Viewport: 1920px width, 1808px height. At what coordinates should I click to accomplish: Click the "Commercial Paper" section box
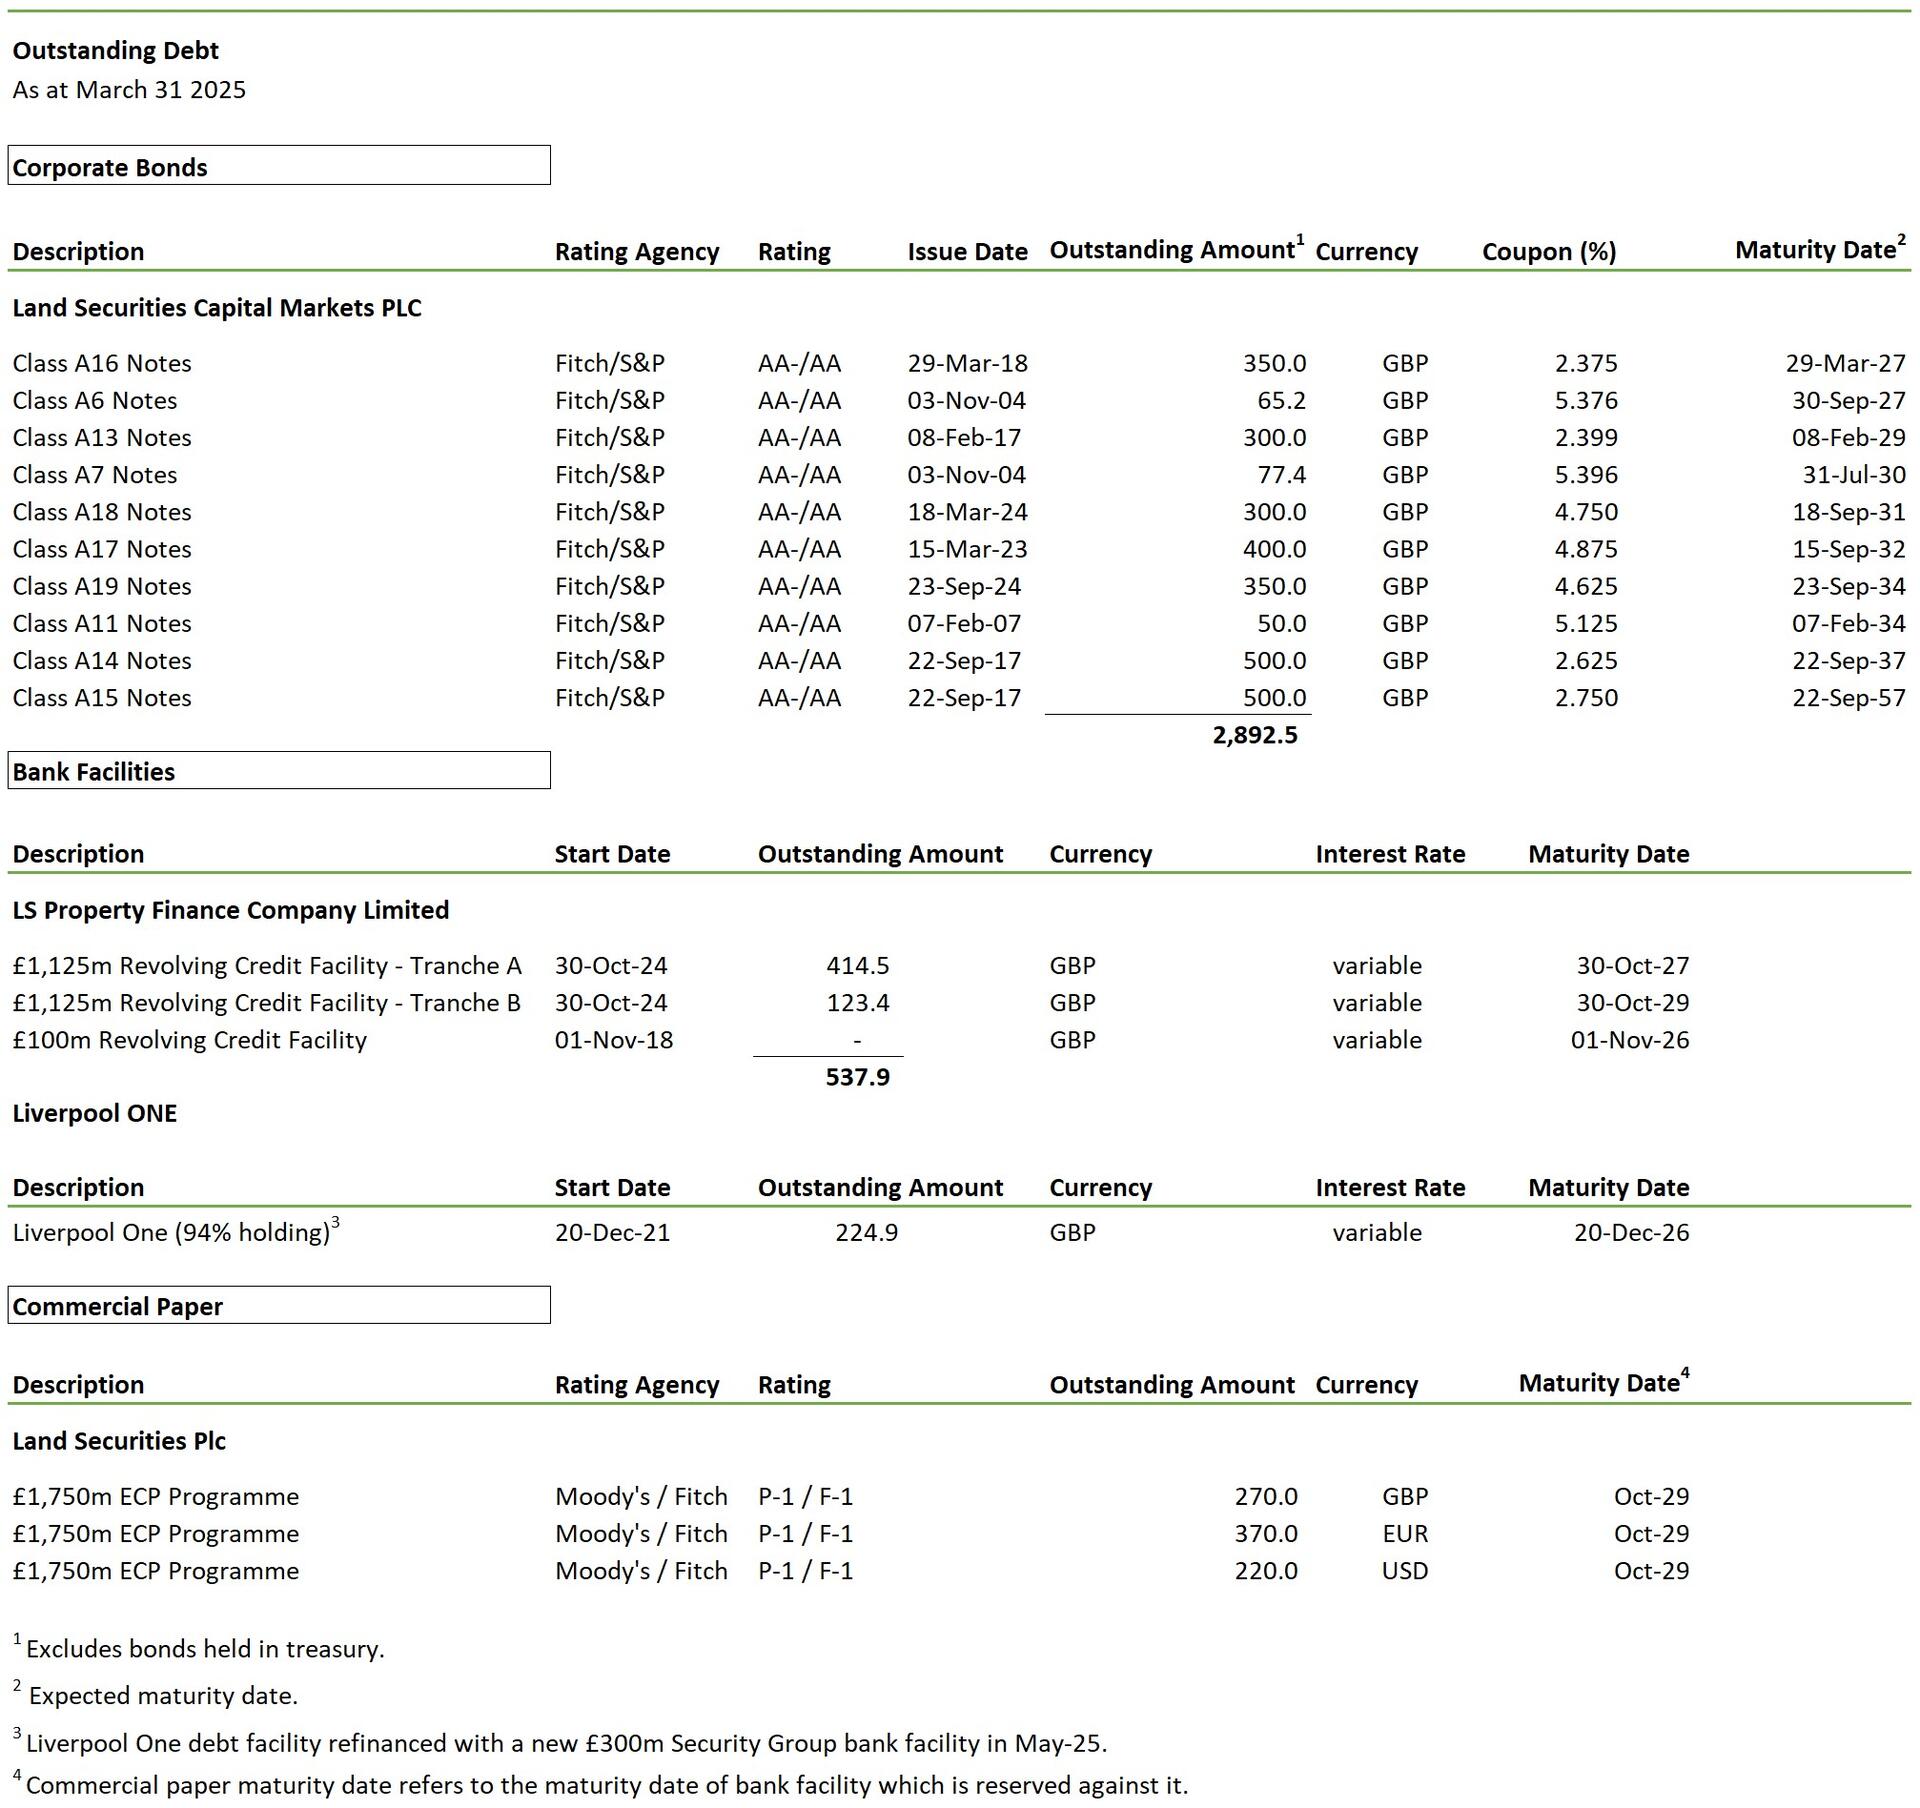279,1305
